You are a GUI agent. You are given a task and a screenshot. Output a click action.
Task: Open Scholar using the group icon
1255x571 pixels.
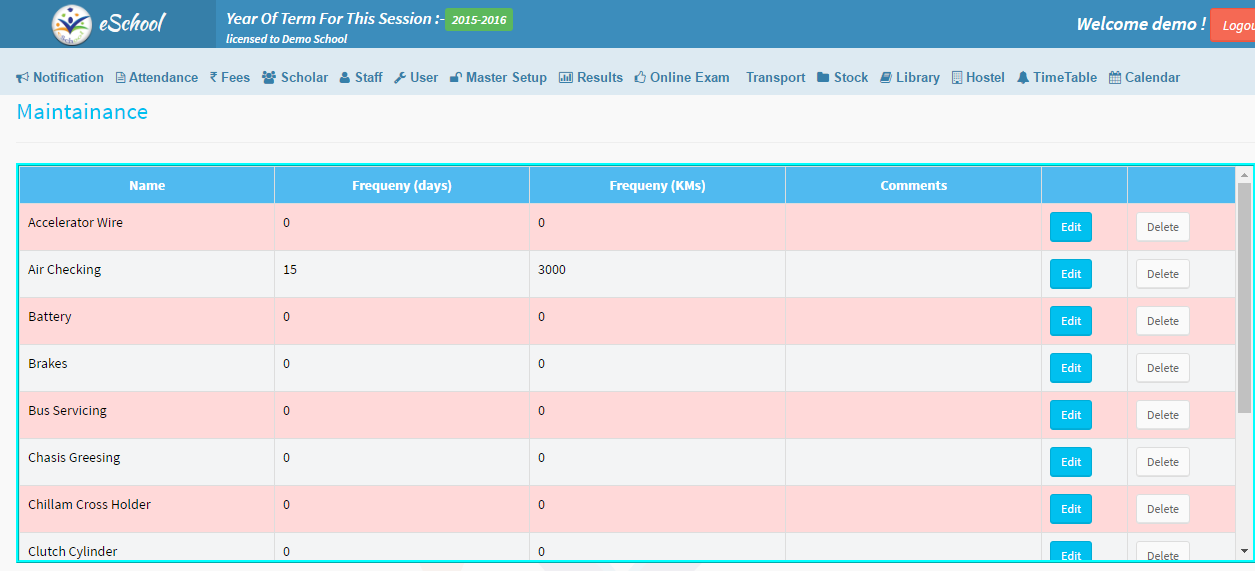(x=269, y=78)
